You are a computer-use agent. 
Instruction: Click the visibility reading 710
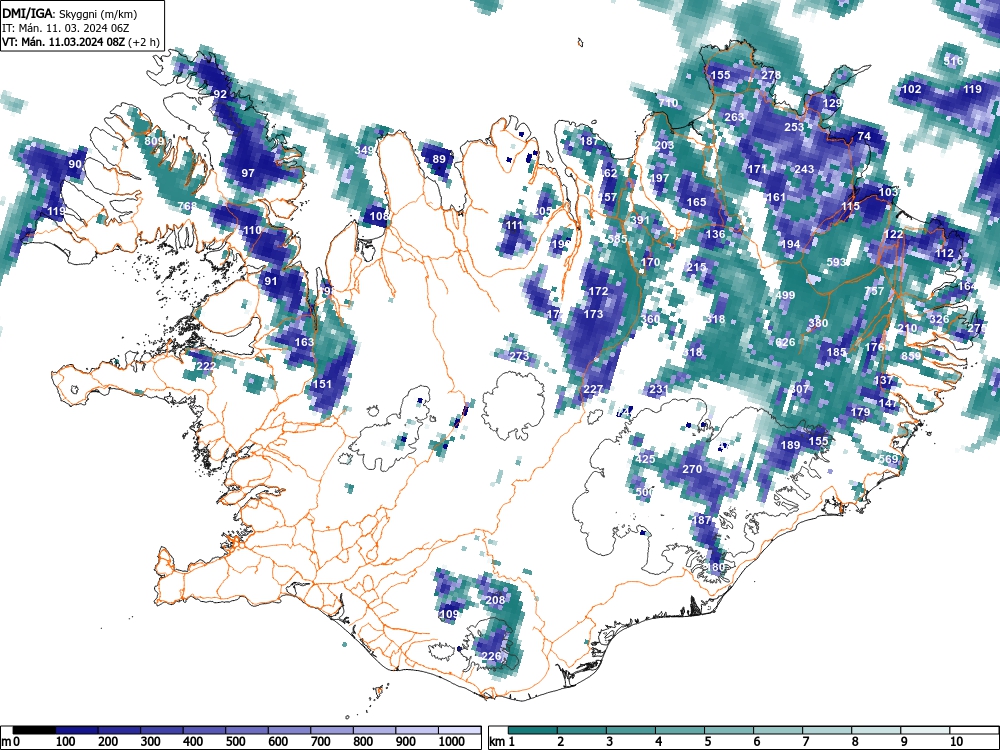(668, 103)
